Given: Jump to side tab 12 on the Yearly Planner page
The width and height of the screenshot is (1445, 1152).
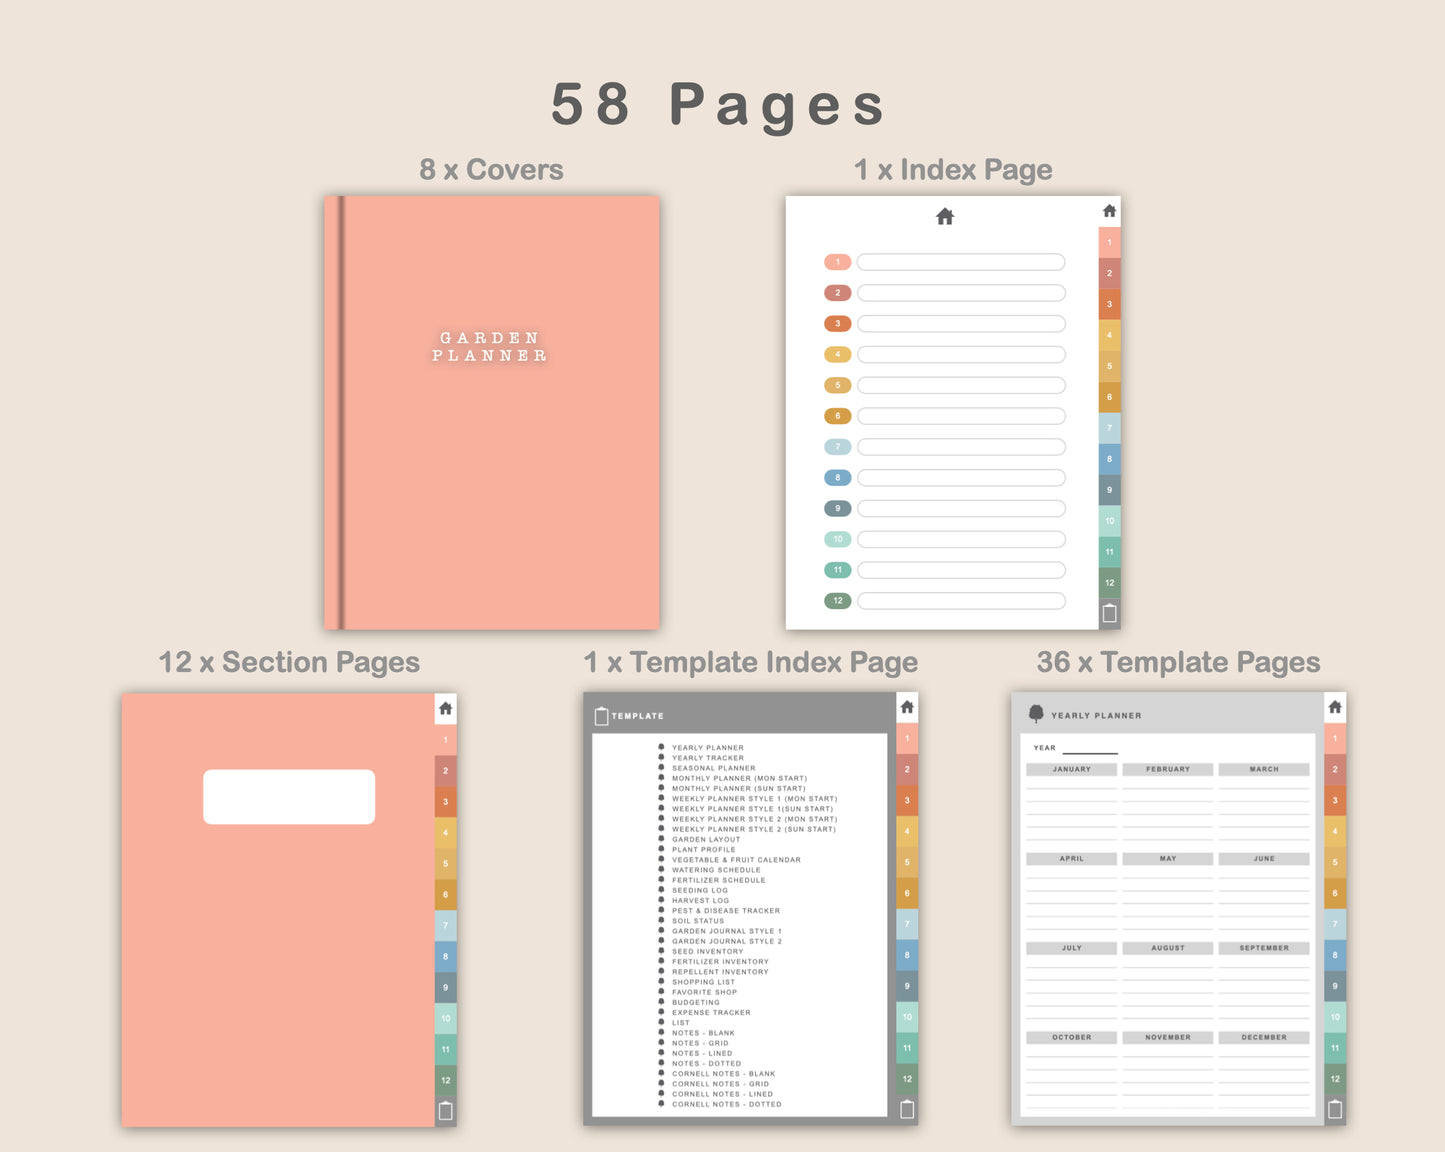Looking at the screenshot, I should coord(1335,1078).
